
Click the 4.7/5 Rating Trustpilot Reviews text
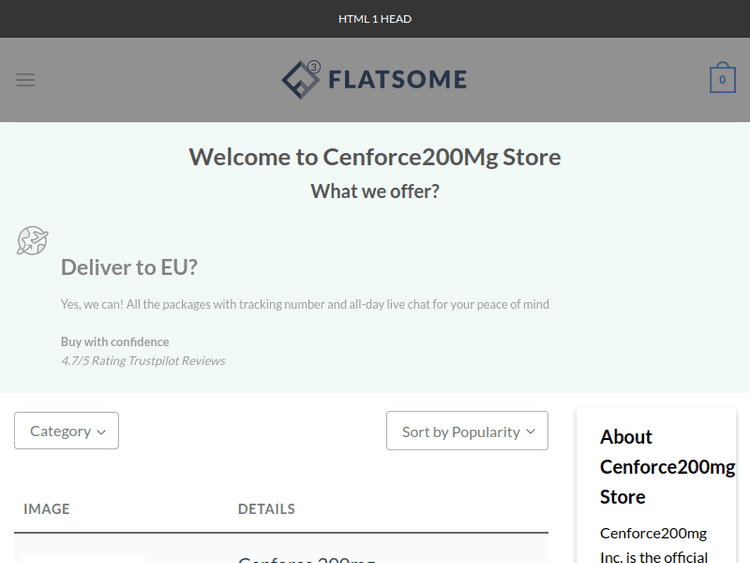click(x=143, y=361)
